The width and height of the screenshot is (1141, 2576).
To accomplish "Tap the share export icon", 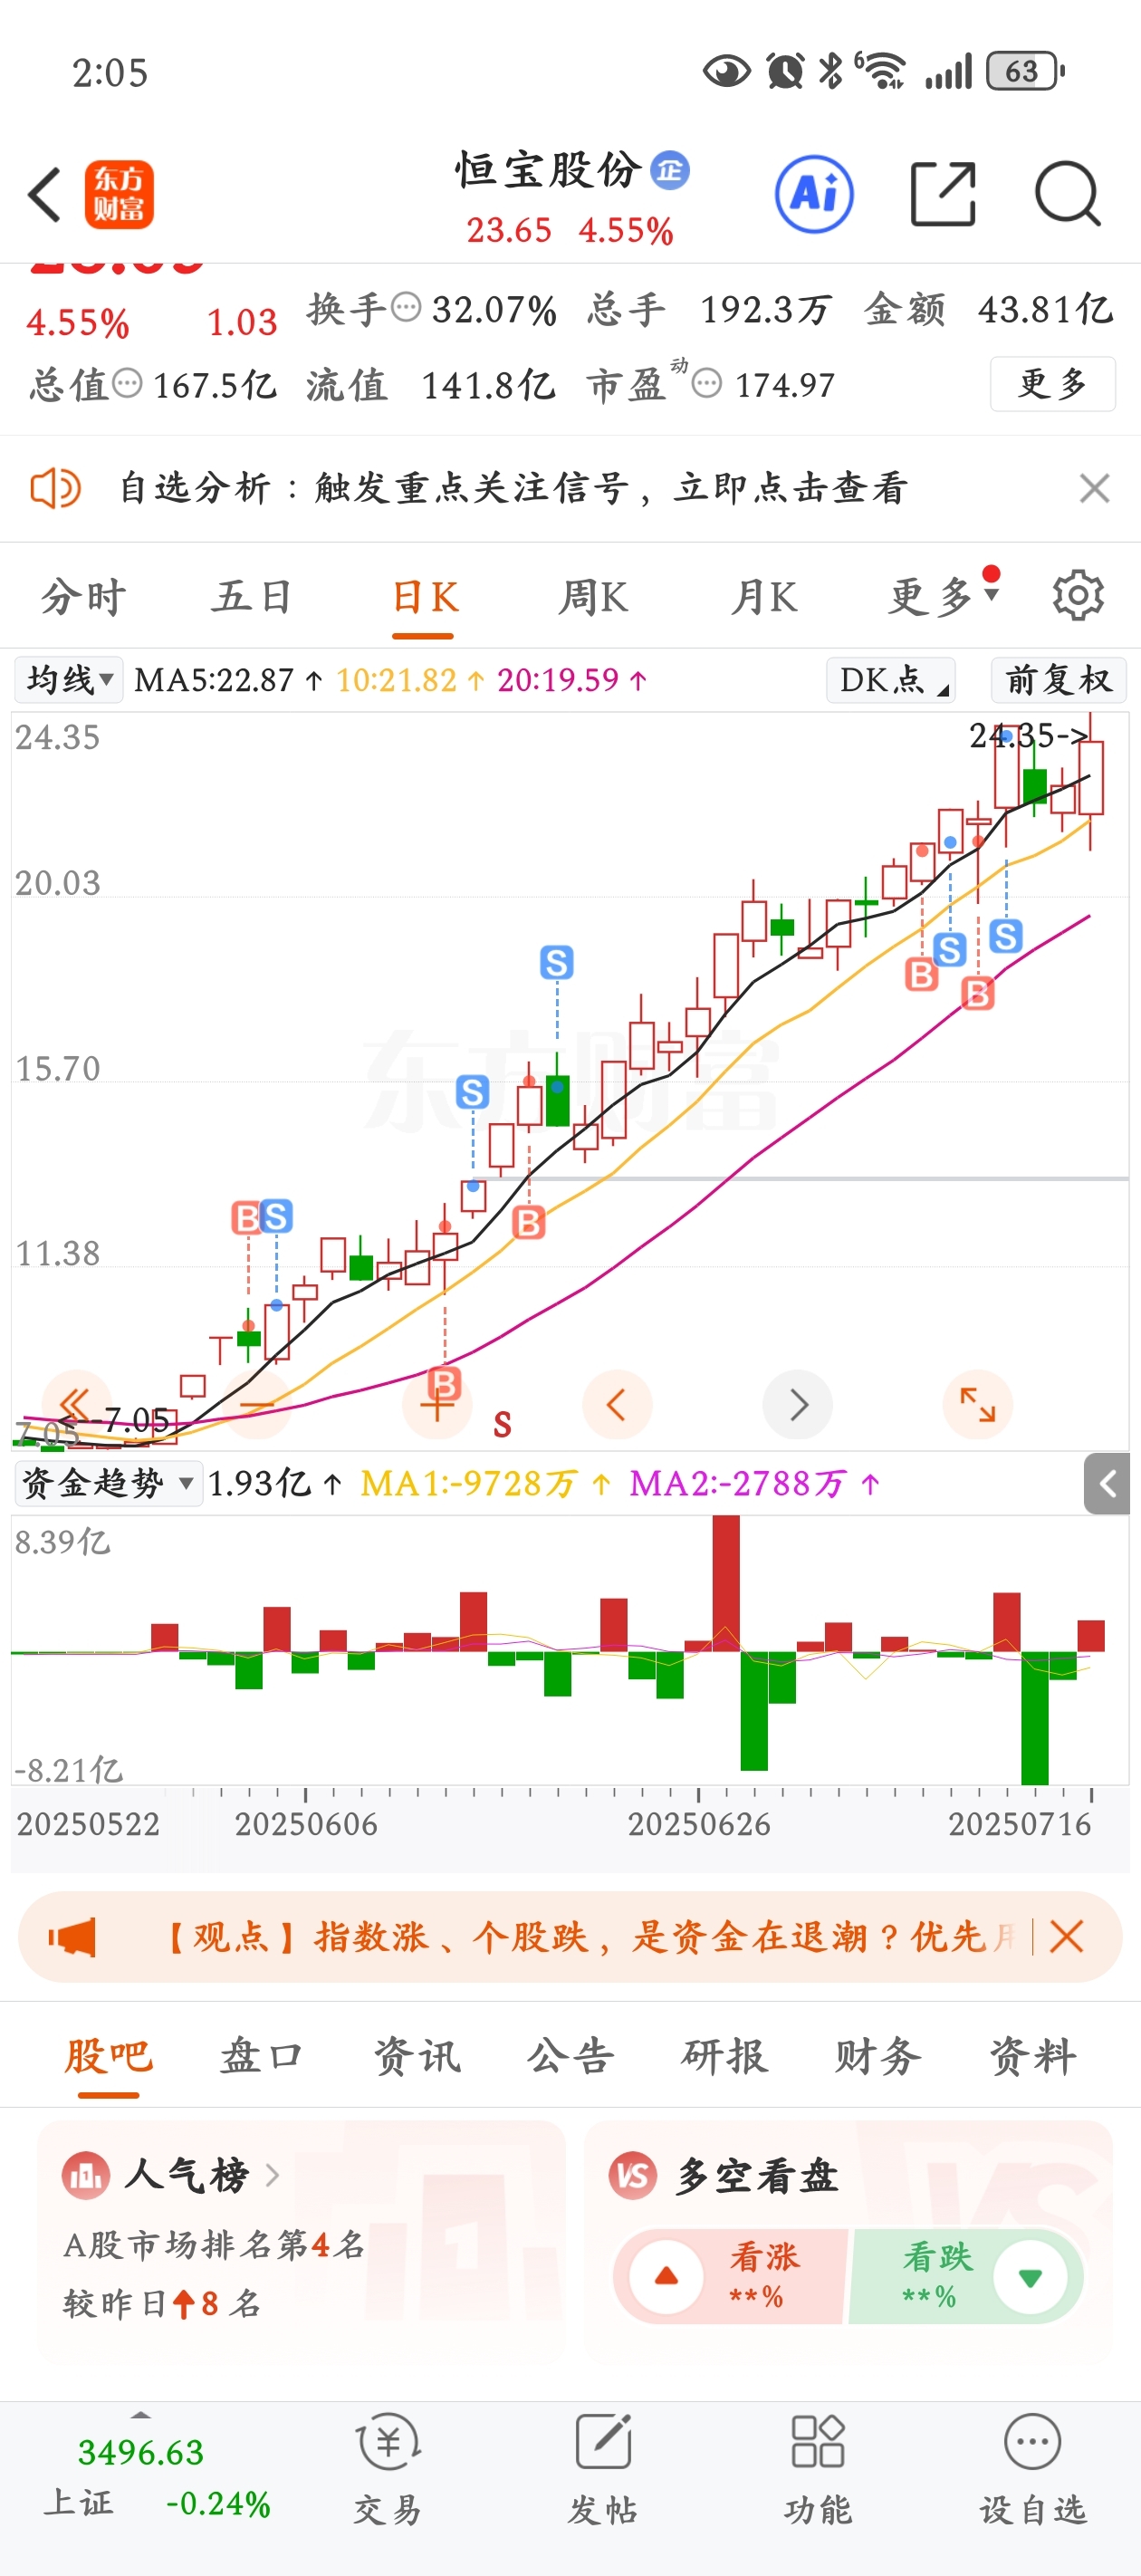I will pyautogui.click(x=943, y=194).
